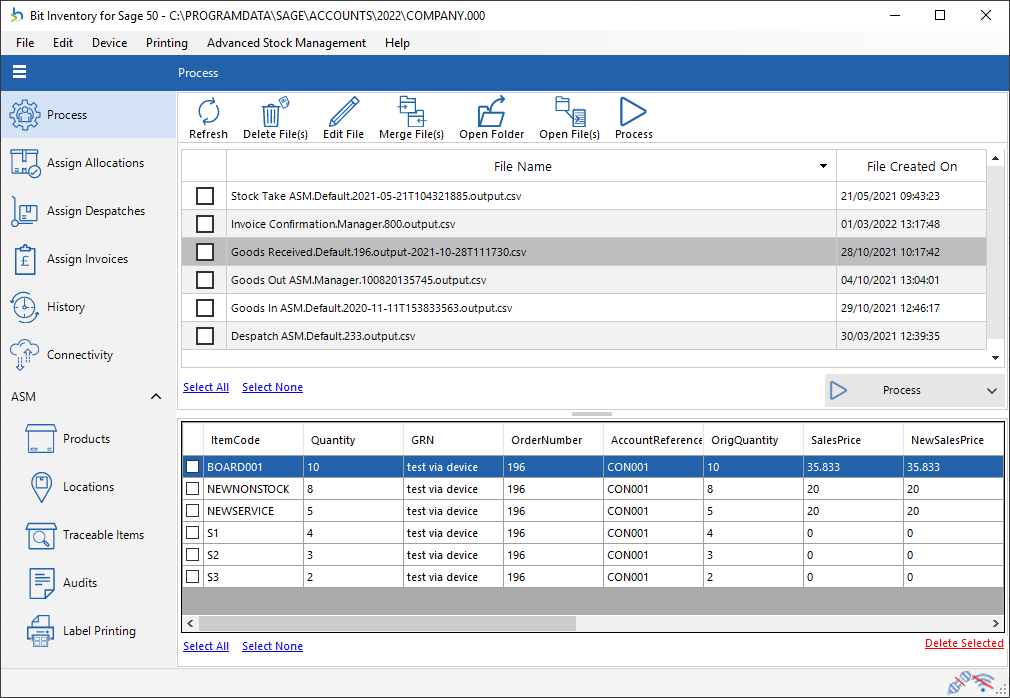The height and width of the screenshot is (698, 1010).
Task: Enable checkbox for BOARD001 item row
Action: [192, 467]
